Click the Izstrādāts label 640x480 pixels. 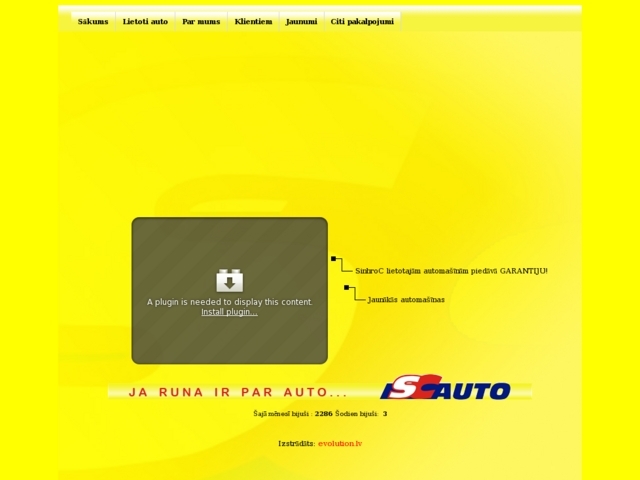(297, 444)
